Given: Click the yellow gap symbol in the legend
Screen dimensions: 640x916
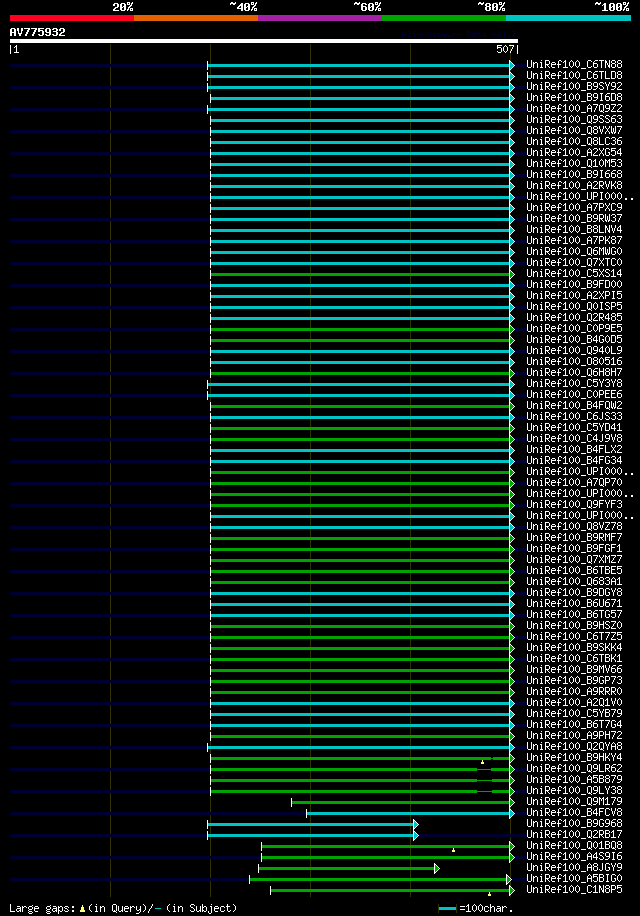Looking at the screenshot, I should coord(82,909).
